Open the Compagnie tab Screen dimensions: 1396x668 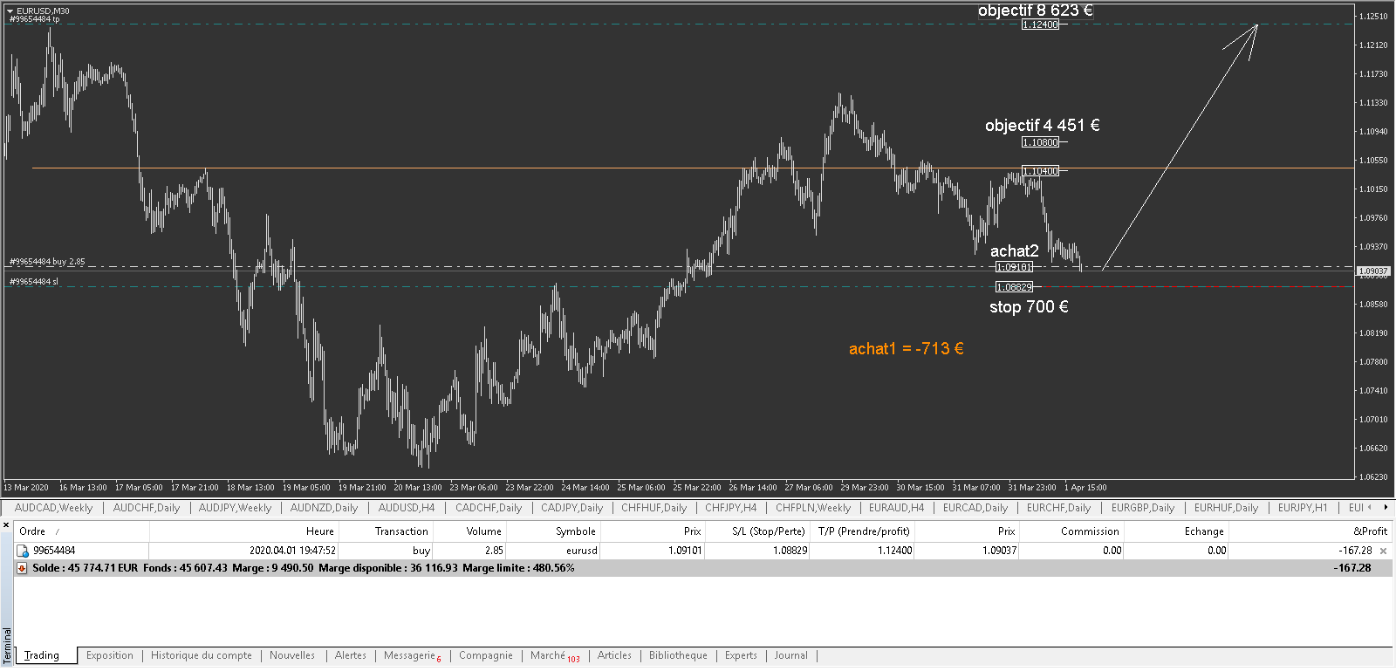point(485,655)
